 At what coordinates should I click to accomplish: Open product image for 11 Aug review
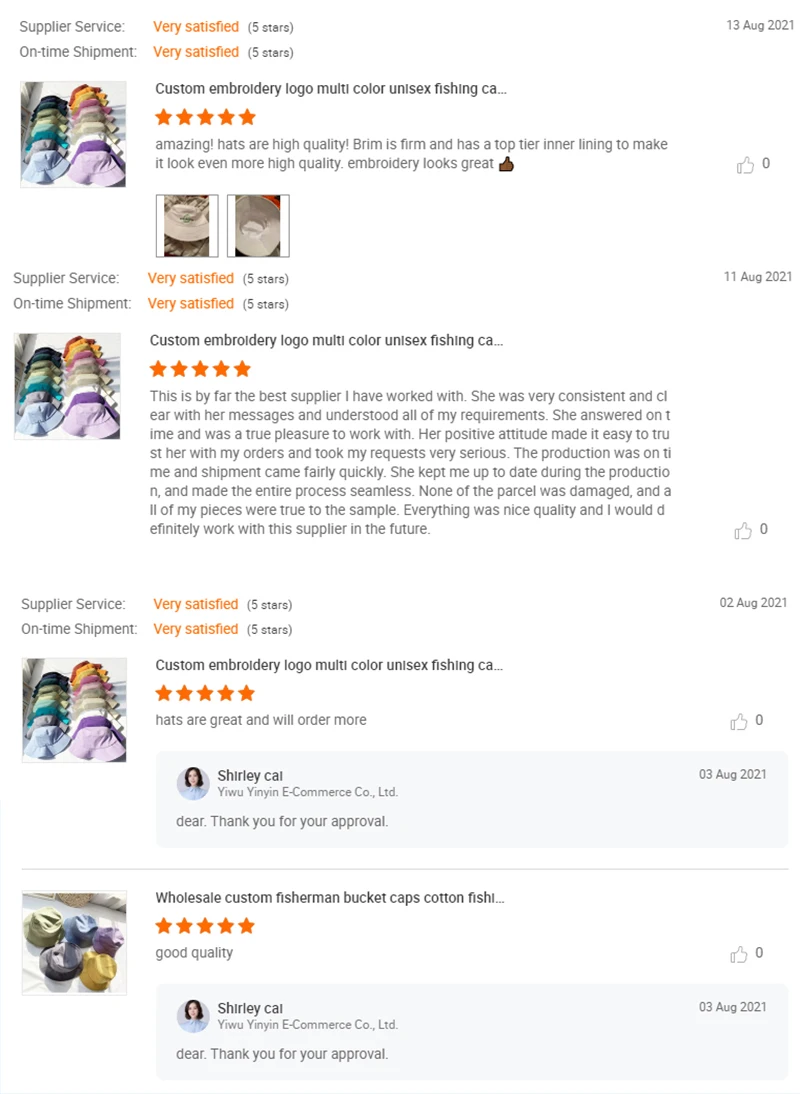(68, 386)
